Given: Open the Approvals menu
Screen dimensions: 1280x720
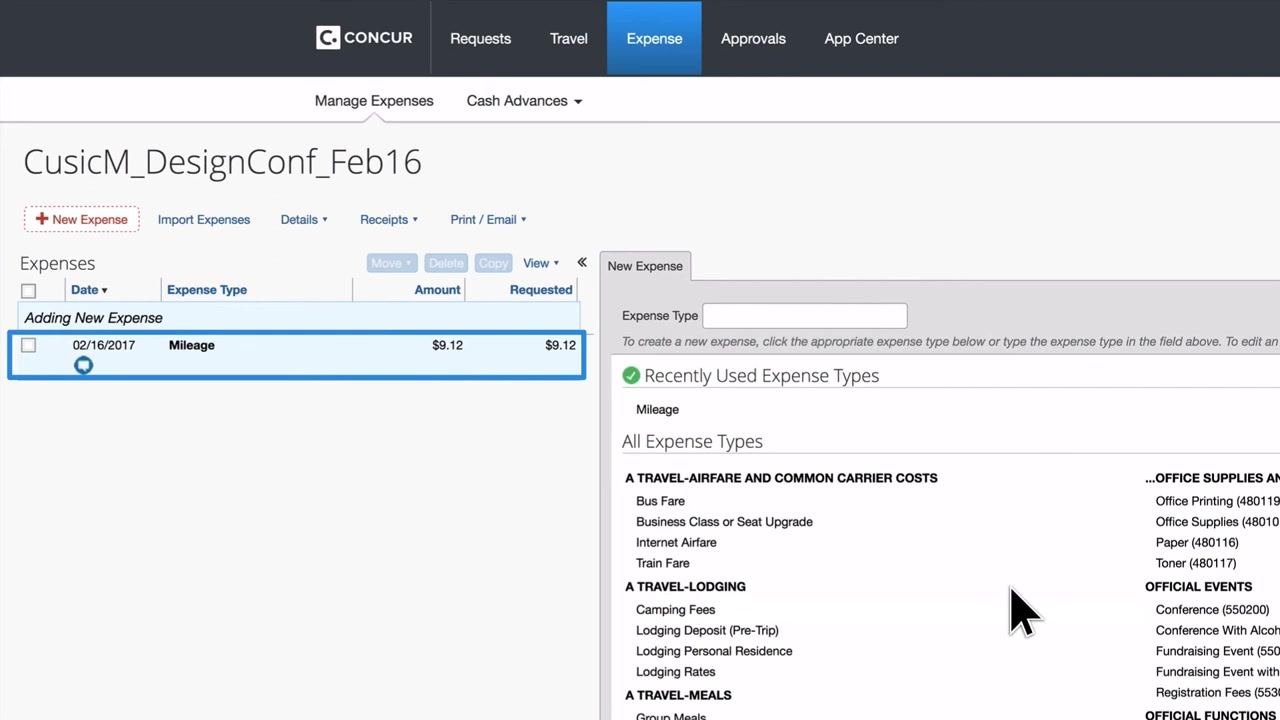Looking at the screenshot, I should (753, 38).
